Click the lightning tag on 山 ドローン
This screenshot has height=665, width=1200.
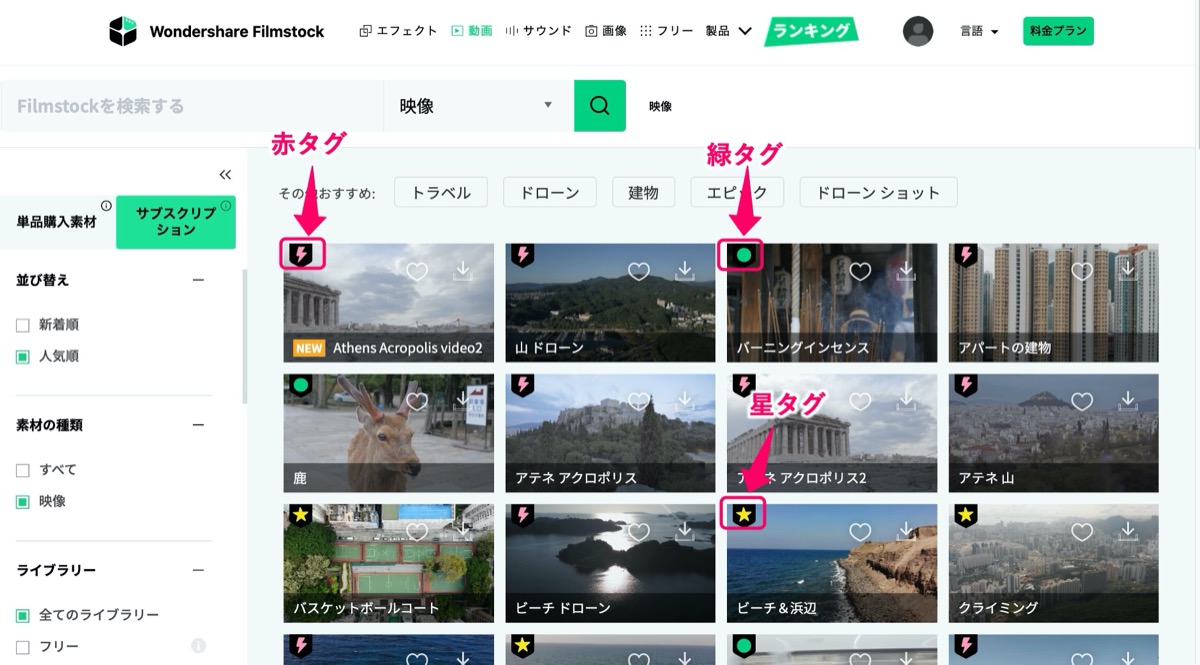pos(523,255)
